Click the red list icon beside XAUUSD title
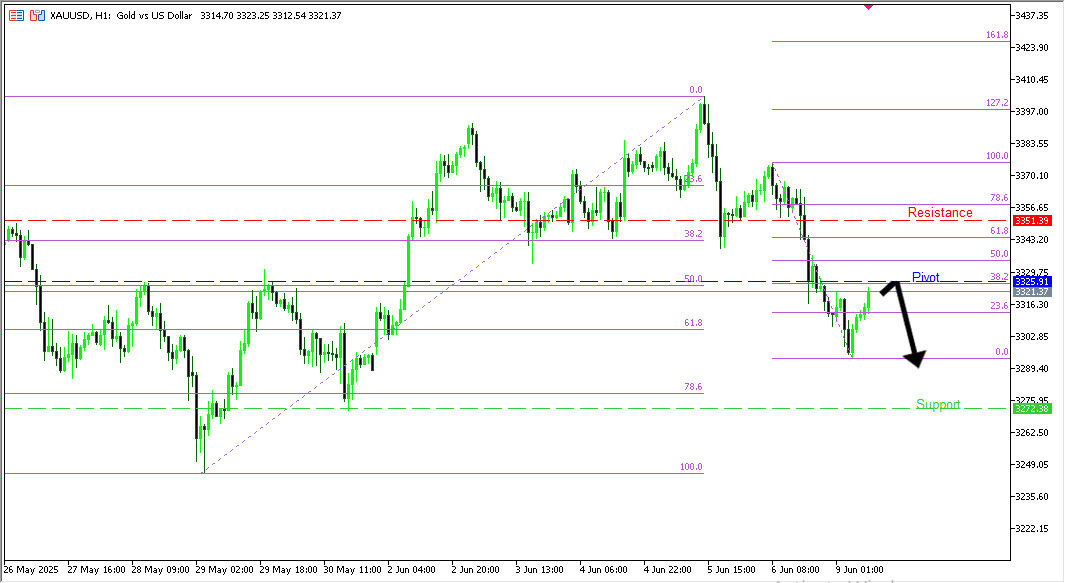Viewport: 1065px width, 583px height. 17,16
